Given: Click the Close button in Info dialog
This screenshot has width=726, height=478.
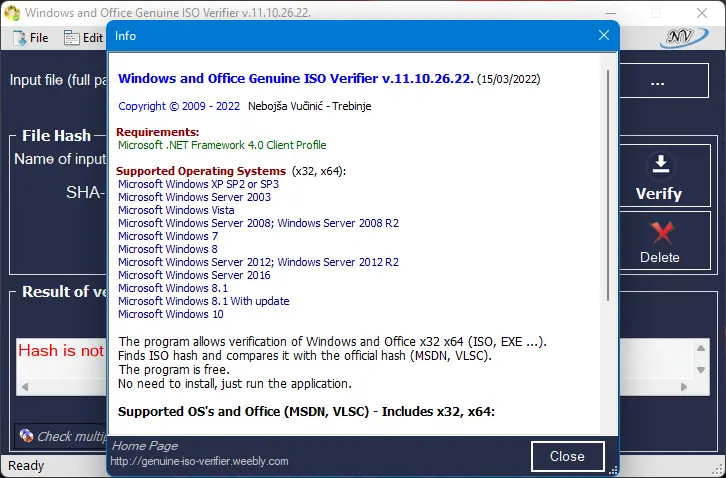Looking at the screenshot, I should pos(568,456).
